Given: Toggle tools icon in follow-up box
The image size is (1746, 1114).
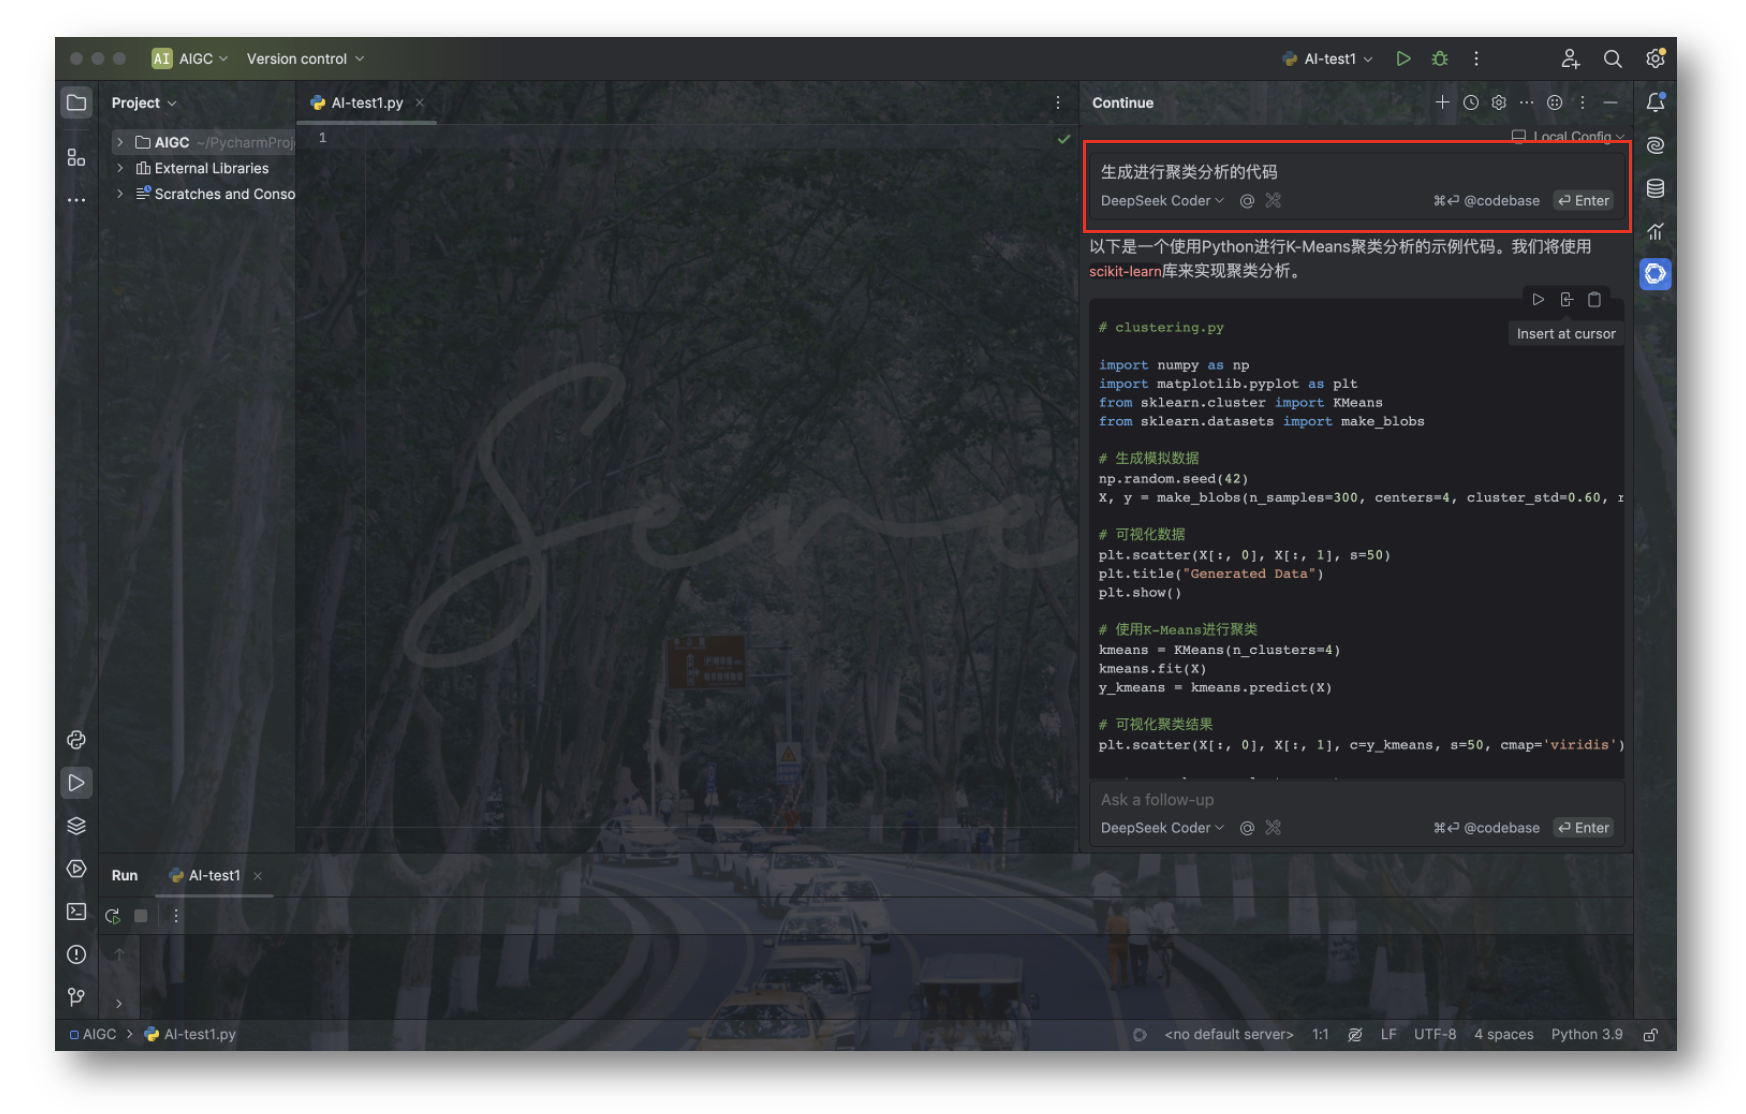Looking at the screenshot, I should pos(1273,828).
